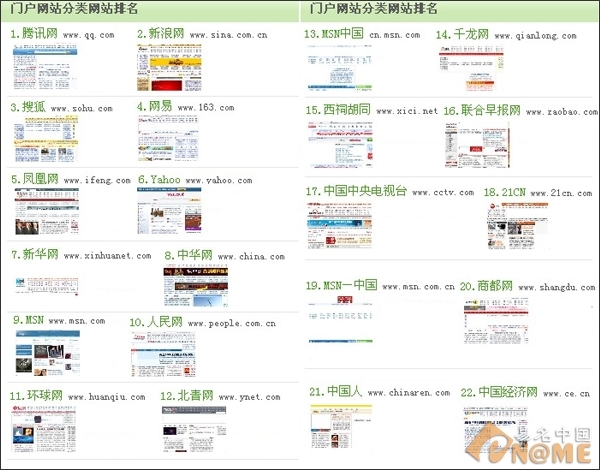This screenshot has width=600, height=470.
Task: Select the www.cctv.com URL text
Action: click(x=443, y=193)
